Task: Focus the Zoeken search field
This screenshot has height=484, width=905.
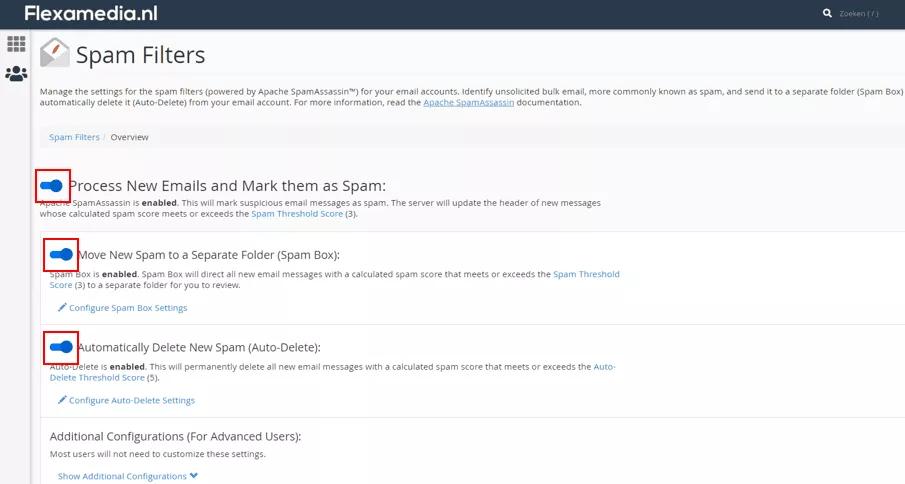Action: coord(859,13)
